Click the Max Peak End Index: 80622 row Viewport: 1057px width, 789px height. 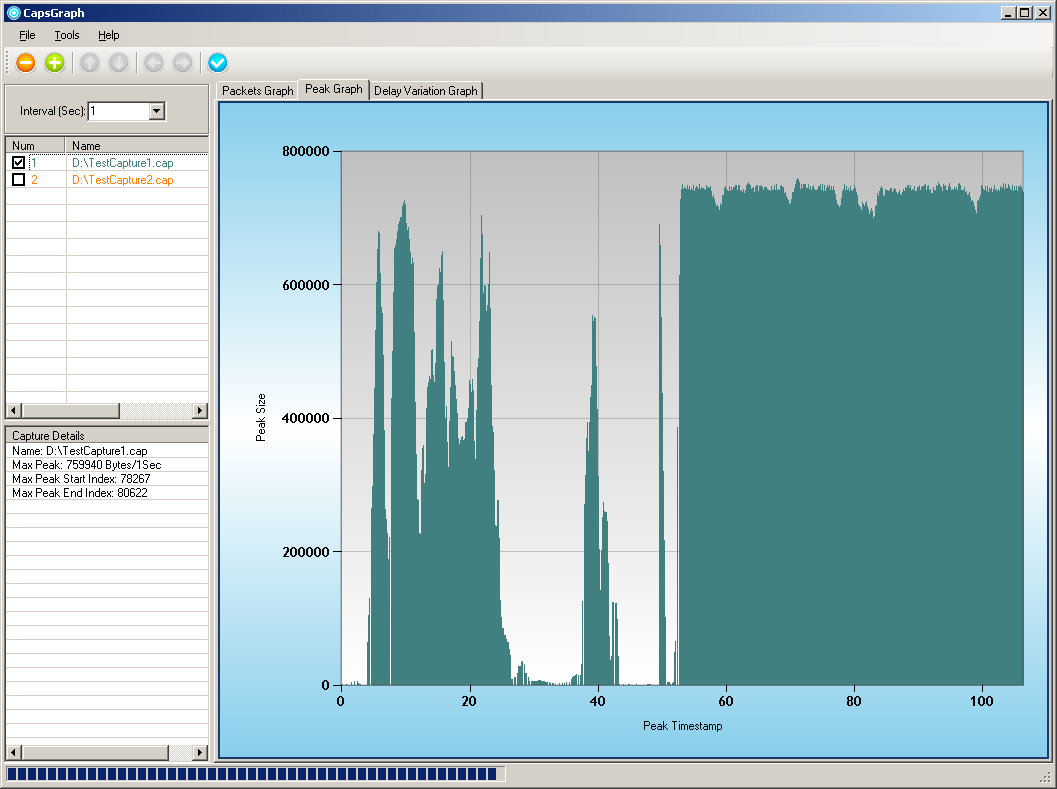(107, 493)
